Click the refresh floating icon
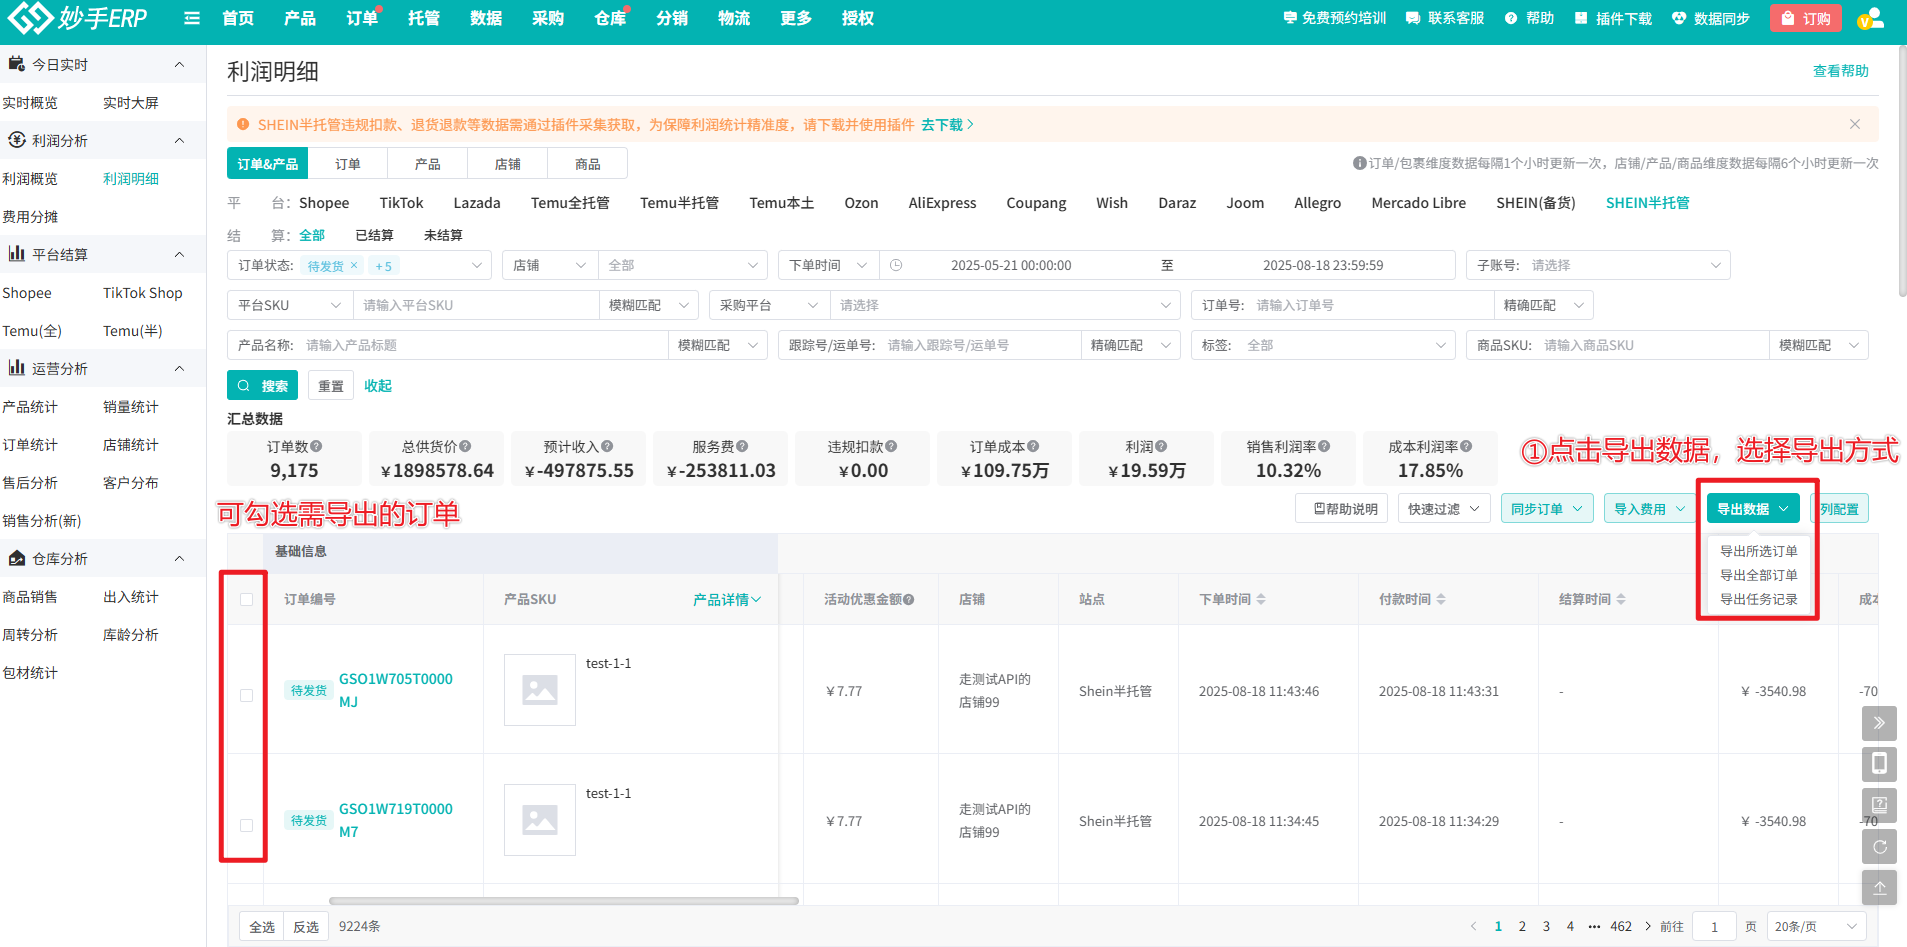1907x947 pixels. pyautogui.click(x=1879, y=846)
